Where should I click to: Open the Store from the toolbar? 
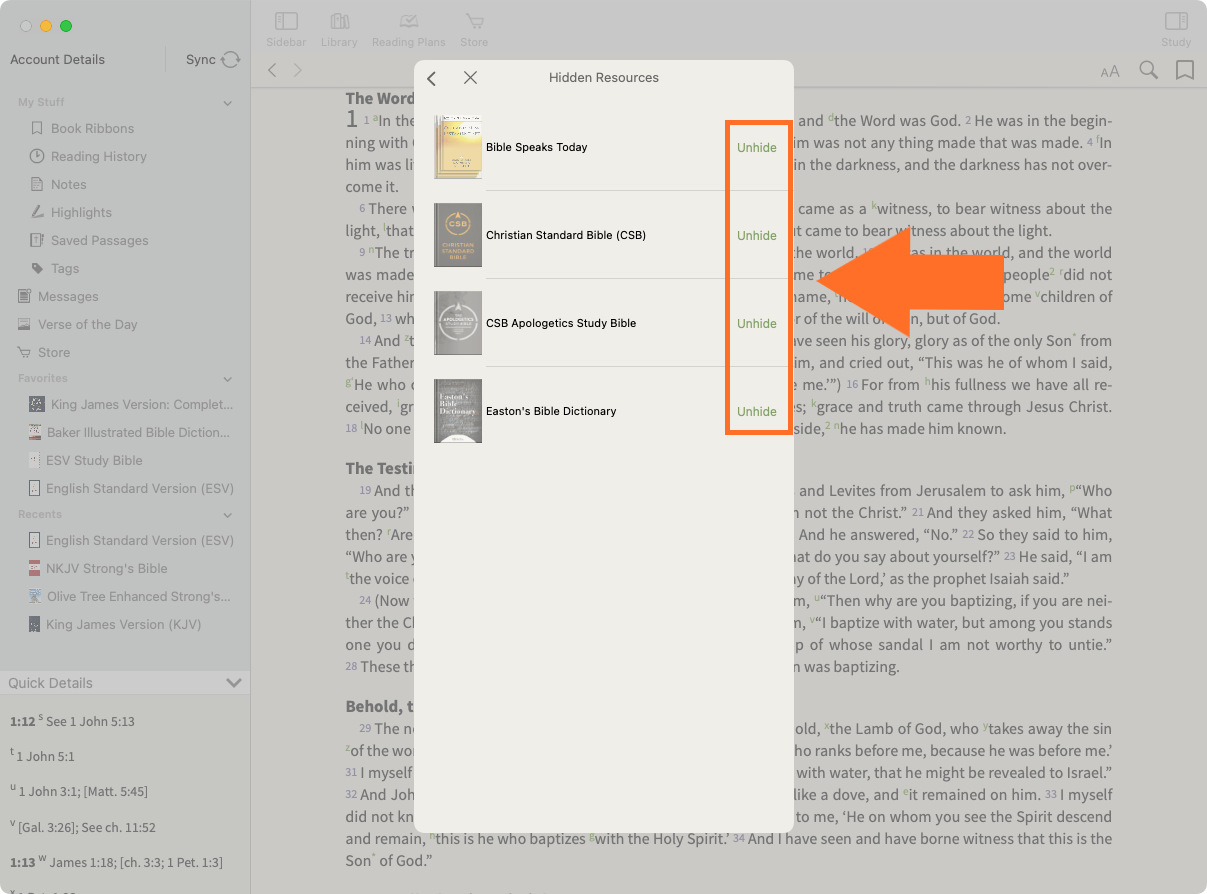[474, 29]
